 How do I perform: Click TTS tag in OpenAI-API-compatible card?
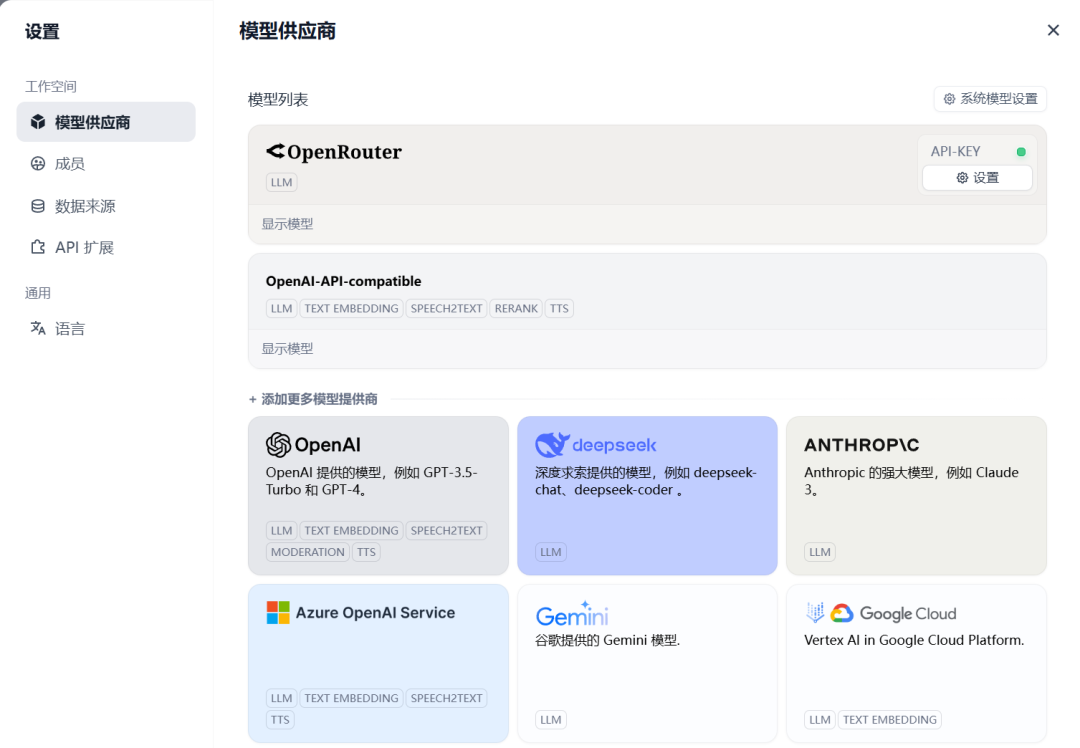559,309
